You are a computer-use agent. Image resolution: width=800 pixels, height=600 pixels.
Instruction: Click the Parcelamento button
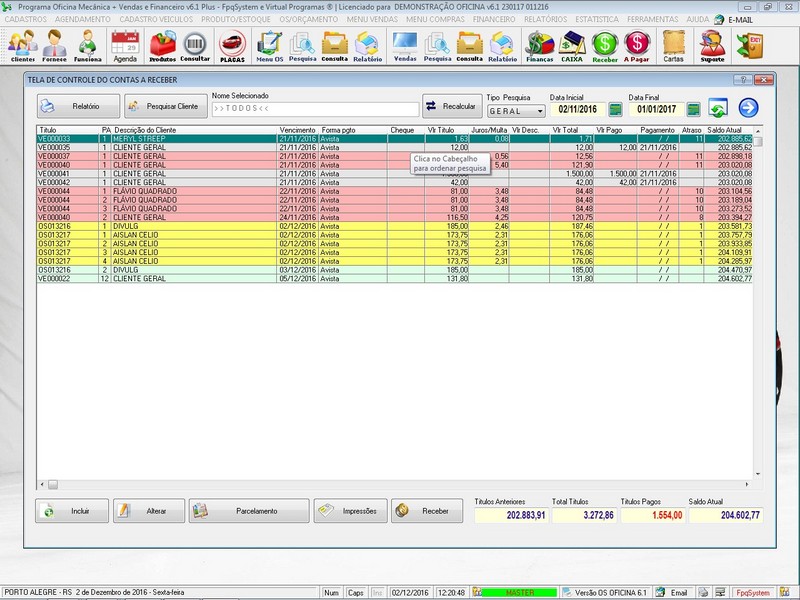(249, 511)
